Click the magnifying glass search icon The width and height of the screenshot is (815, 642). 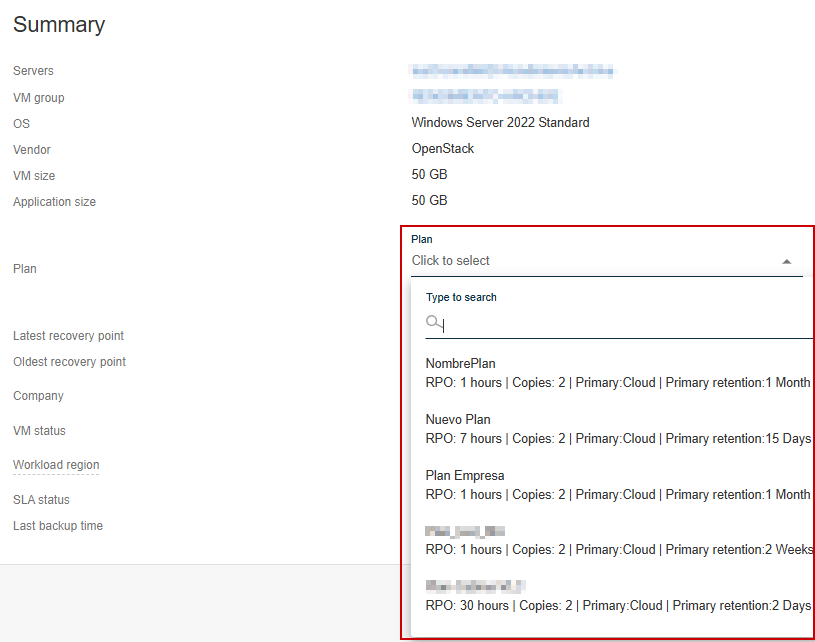click(433, 322)
